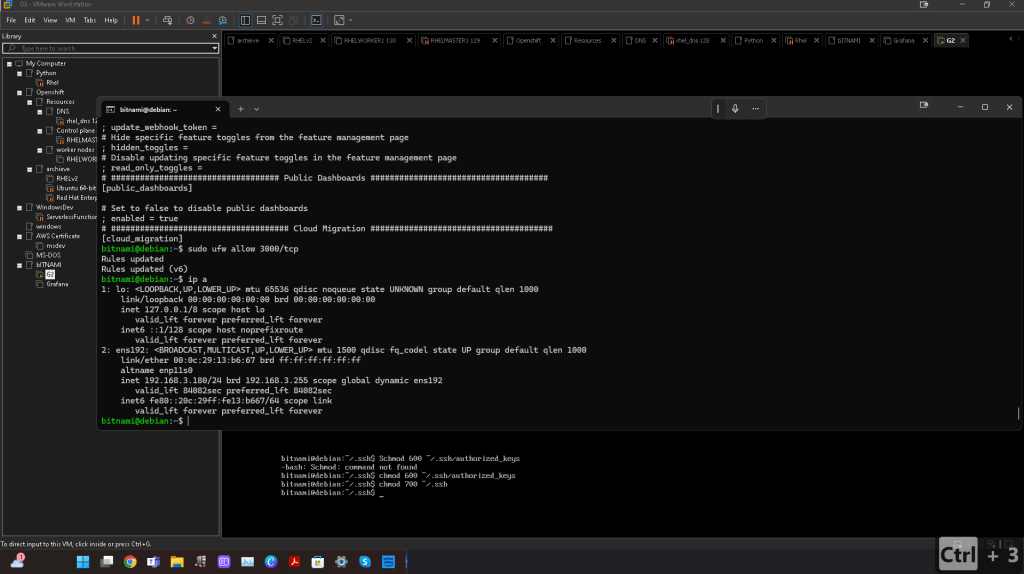The image size is (1024, 574).
Task: Toggle Unity mode icon
Action: tap(294, 20)
